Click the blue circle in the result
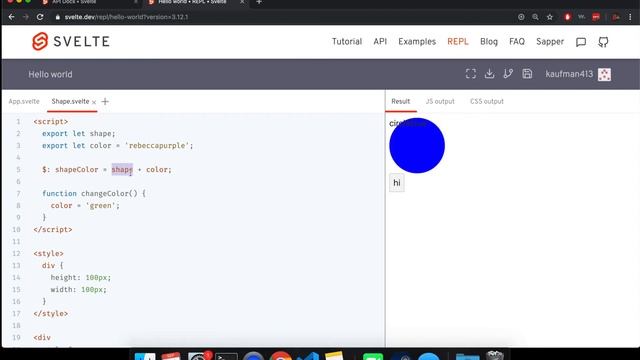The width and height of the screenshot is (640, 360). 417,146
